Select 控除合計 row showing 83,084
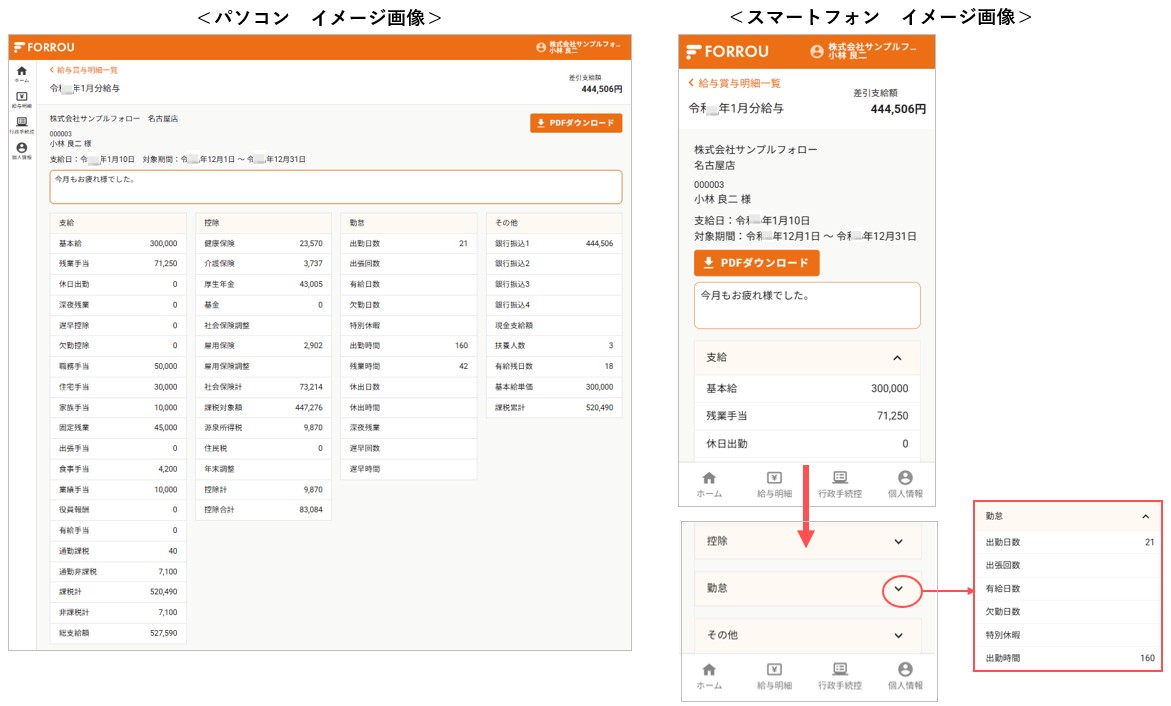Viewport: 1171px width, 706px height. point(264,510)
